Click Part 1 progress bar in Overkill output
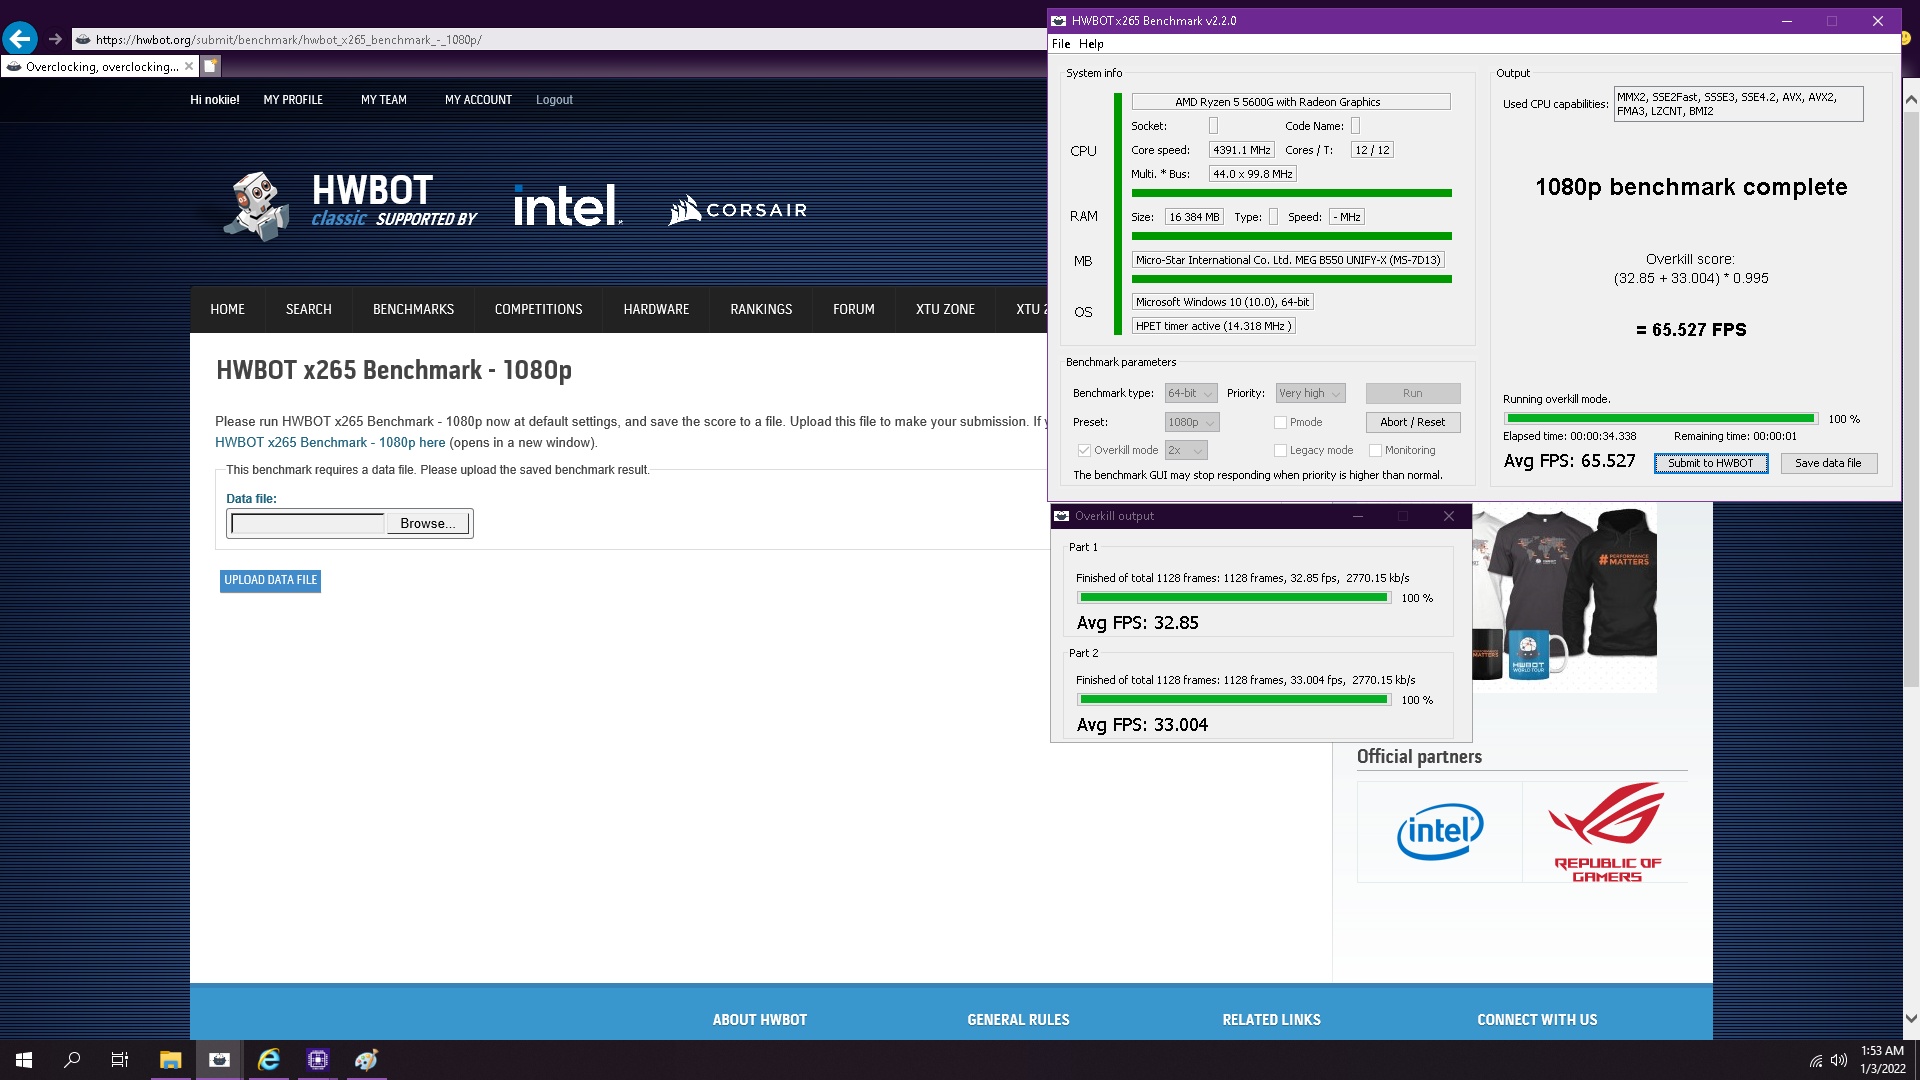Image resolution: width=1920 pixels, height=1080 pixels. tap(1234, 598)
